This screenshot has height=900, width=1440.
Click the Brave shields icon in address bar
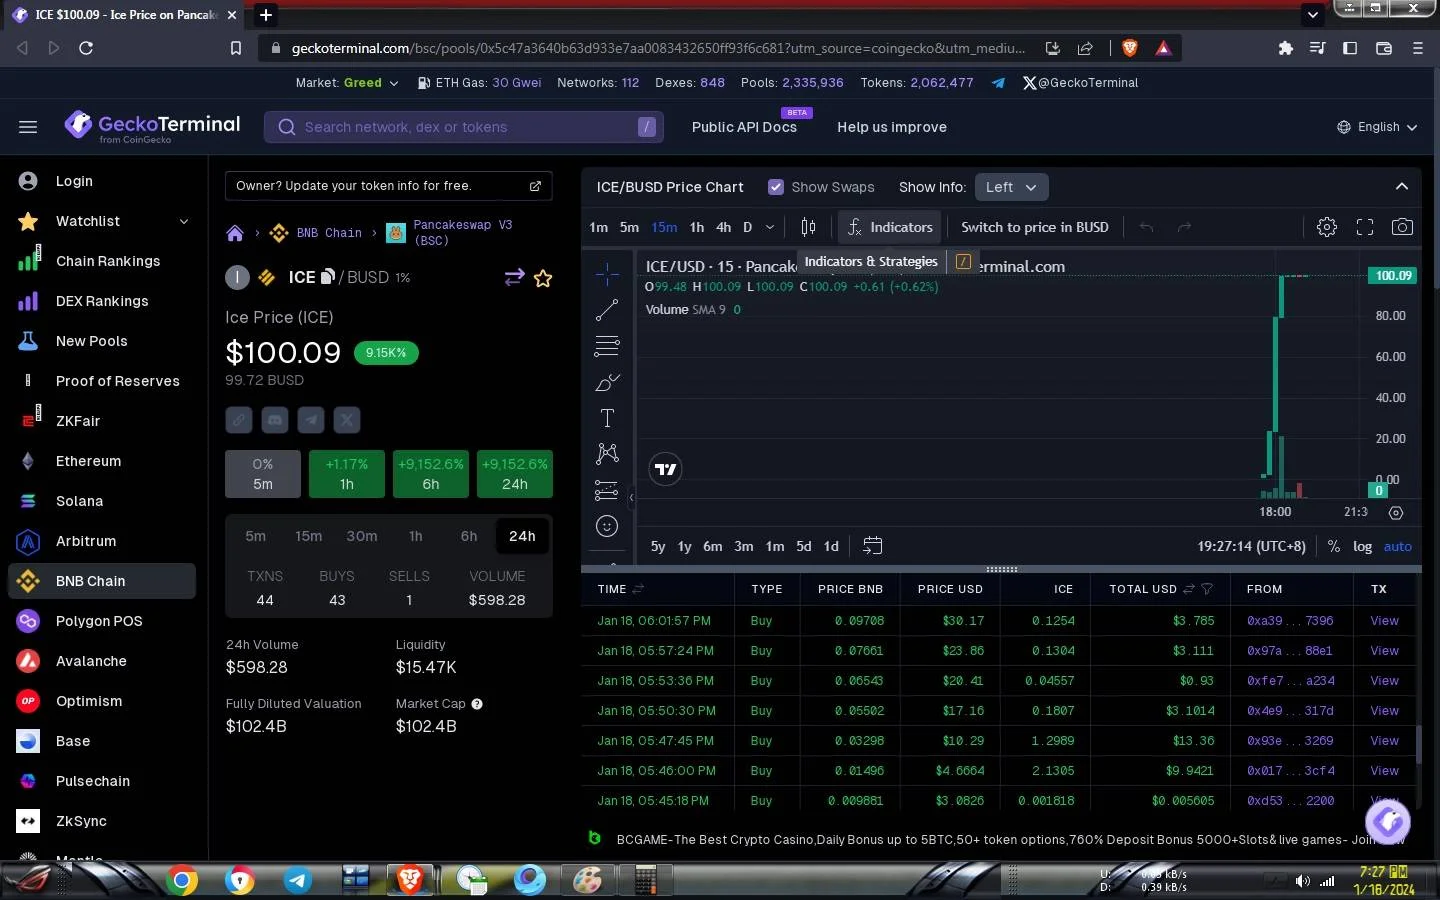[1130, 48]
